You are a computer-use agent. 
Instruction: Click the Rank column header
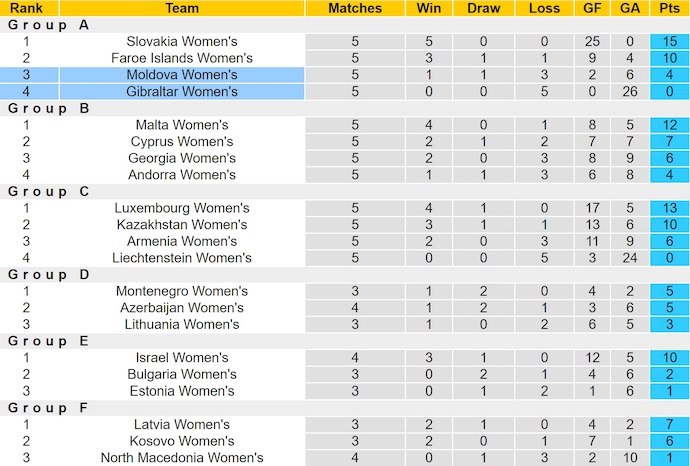pos(25,8)
